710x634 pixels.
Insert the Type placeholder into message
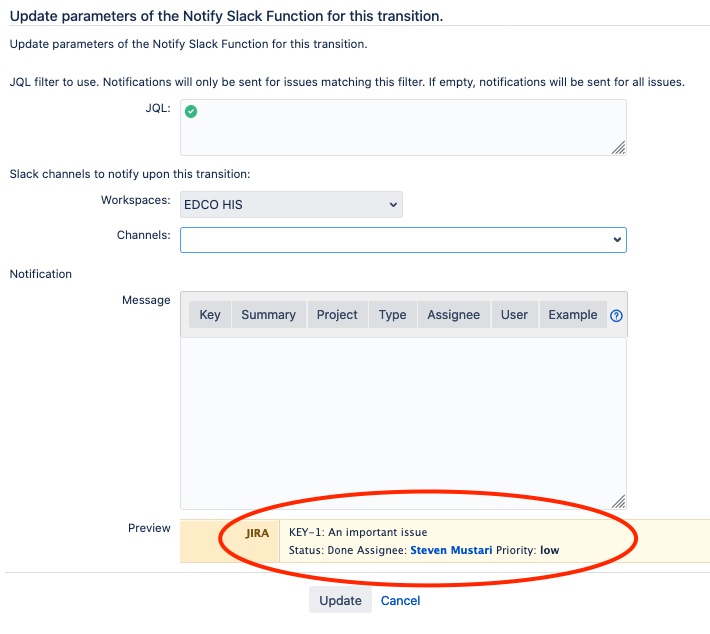point(393,315)
